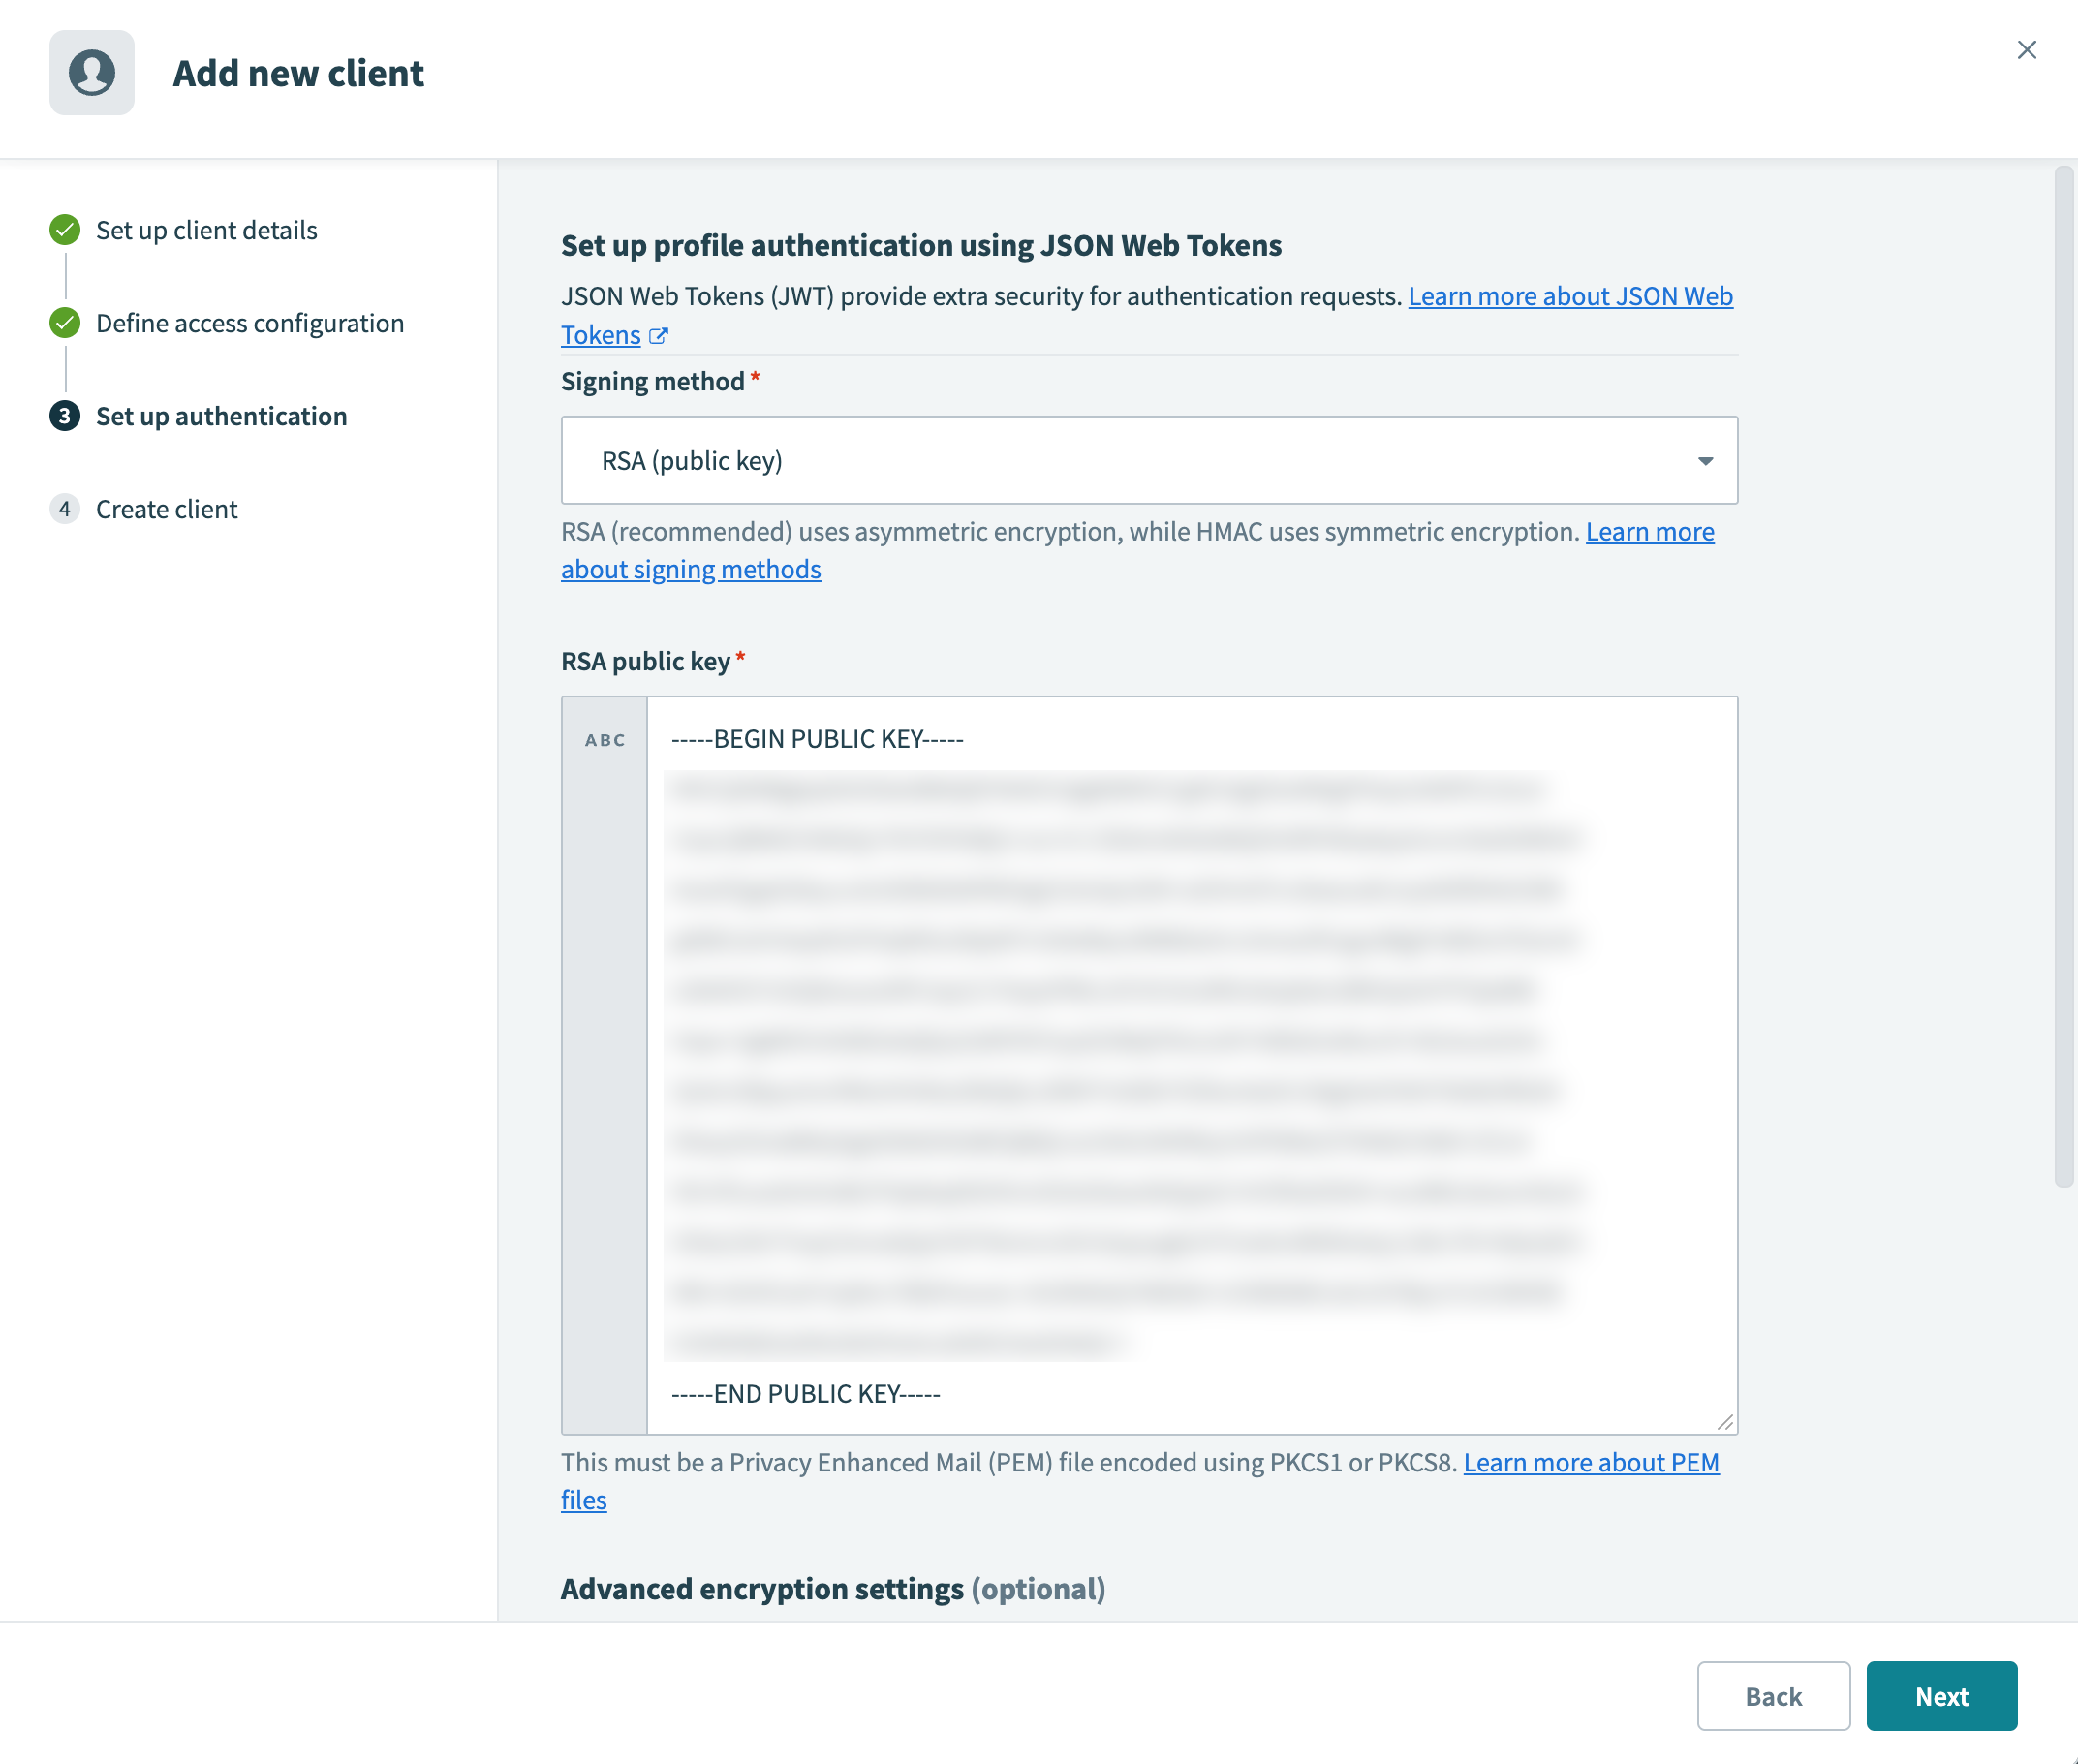Click the ABC icon in the key field gutter

(x=604, y=740)
